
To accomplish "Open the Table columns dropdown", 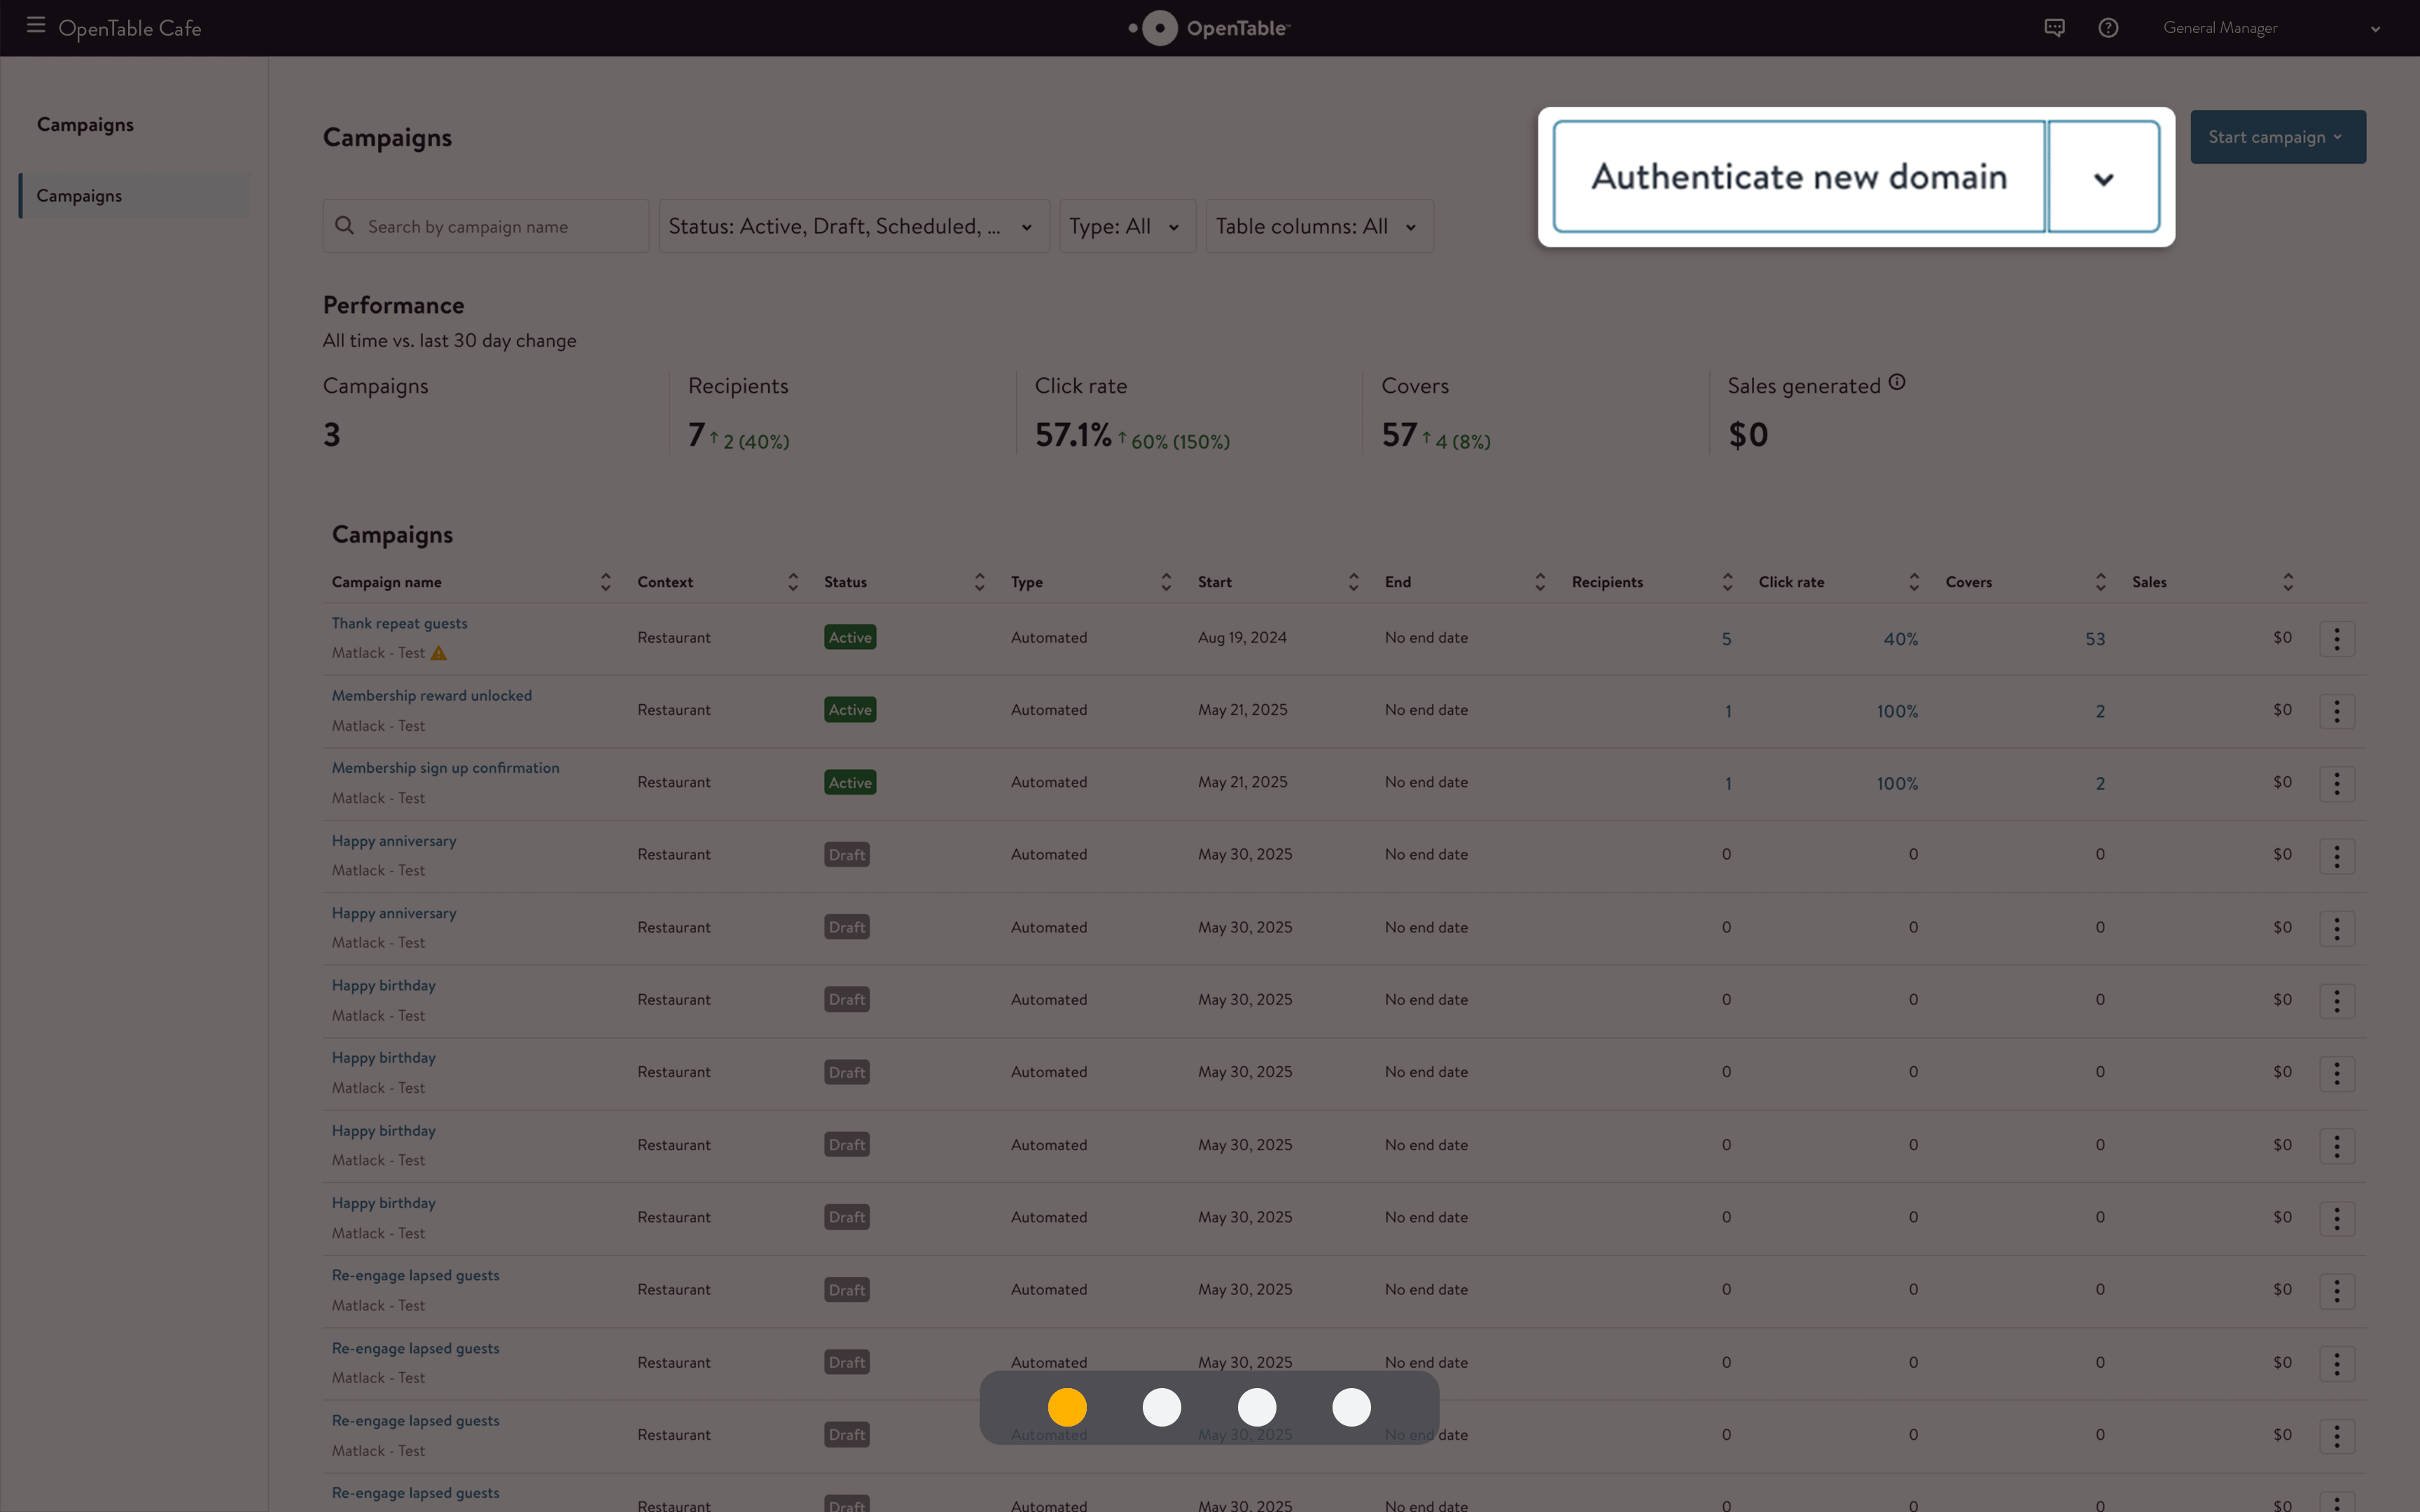I will point(1319,226).
